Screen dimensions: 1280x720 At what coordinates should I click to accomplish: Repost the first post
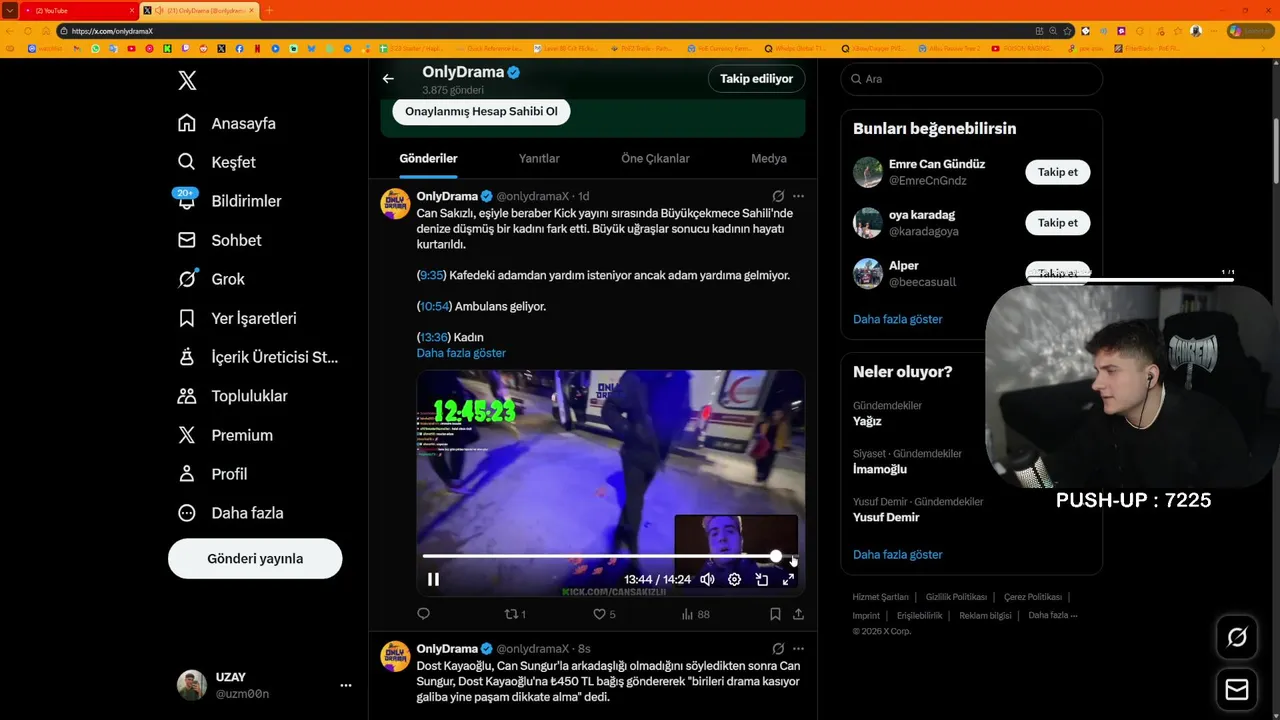point(515,614)
